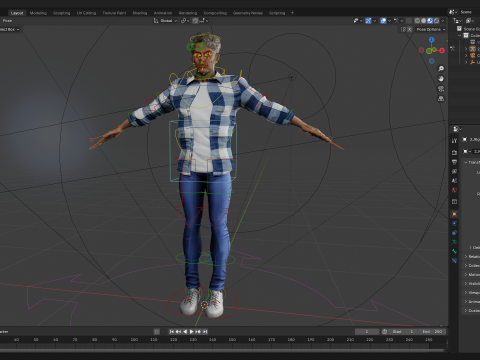Open the Output properties tab
Viewport: 480px width, 360px height.
click(454, 162)
